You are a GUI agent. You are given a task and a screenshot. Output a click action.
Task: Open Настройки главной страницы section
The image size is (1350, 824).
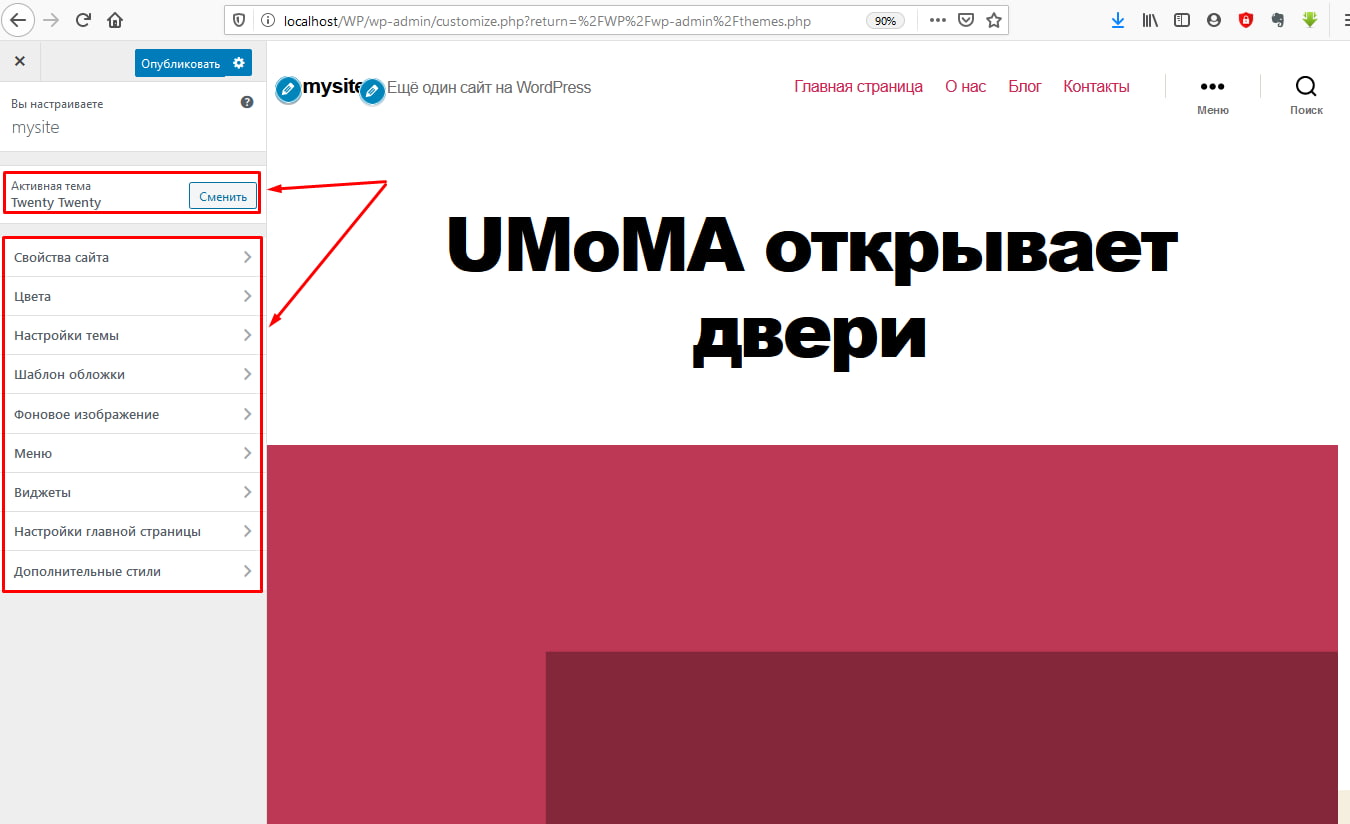point(132,531)
